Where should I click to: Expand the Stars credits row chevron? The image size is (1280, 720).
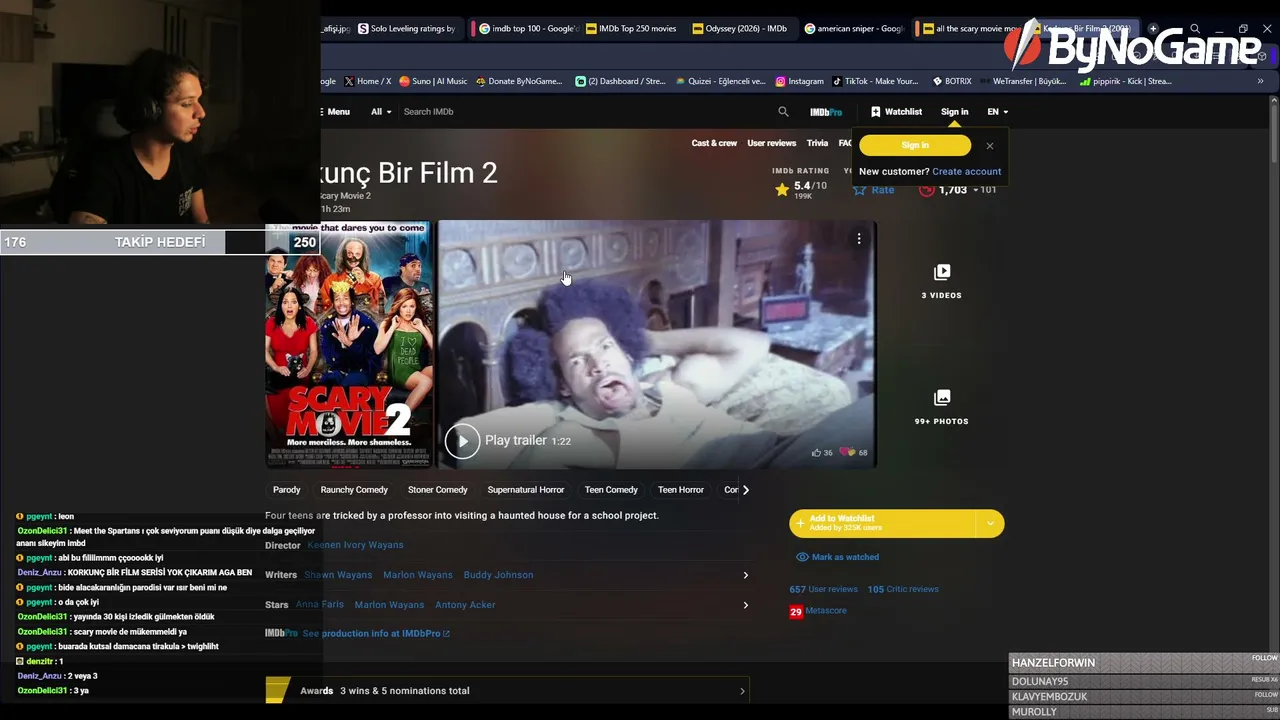745,605
